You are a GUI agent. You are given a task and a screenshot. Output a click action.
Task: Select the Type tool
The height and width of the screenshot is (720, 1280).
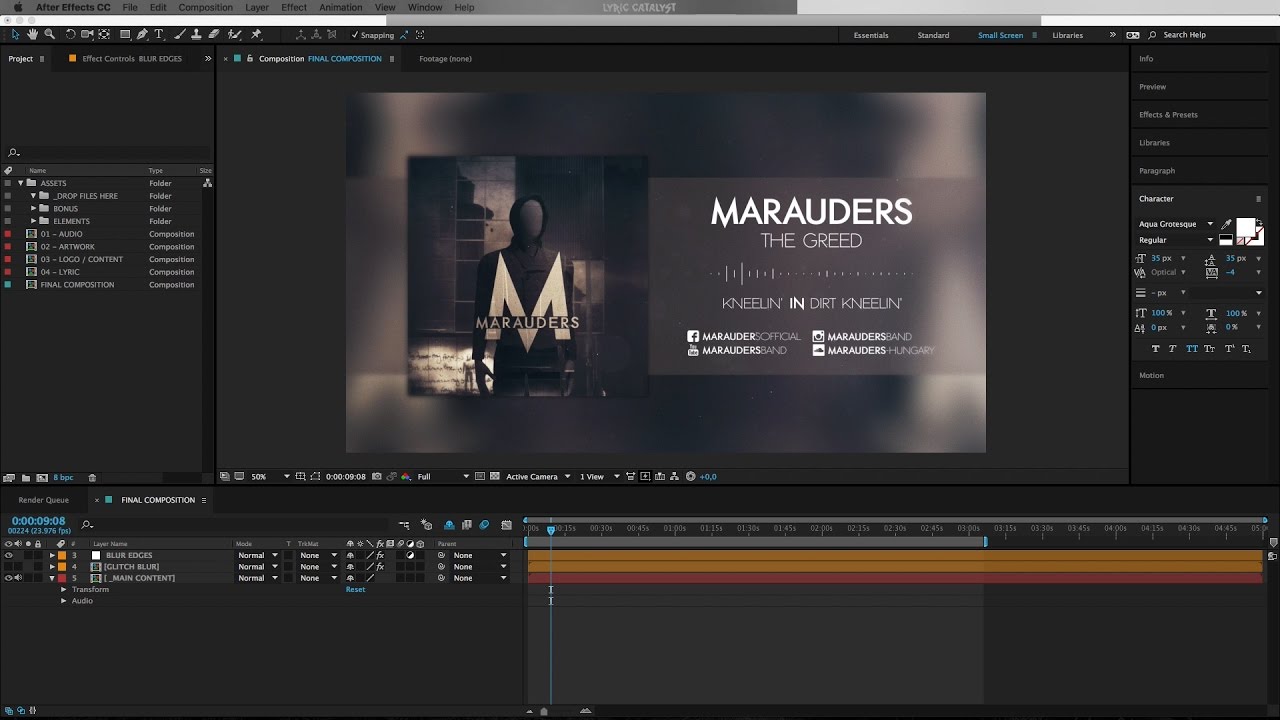[x=159, y=34]
